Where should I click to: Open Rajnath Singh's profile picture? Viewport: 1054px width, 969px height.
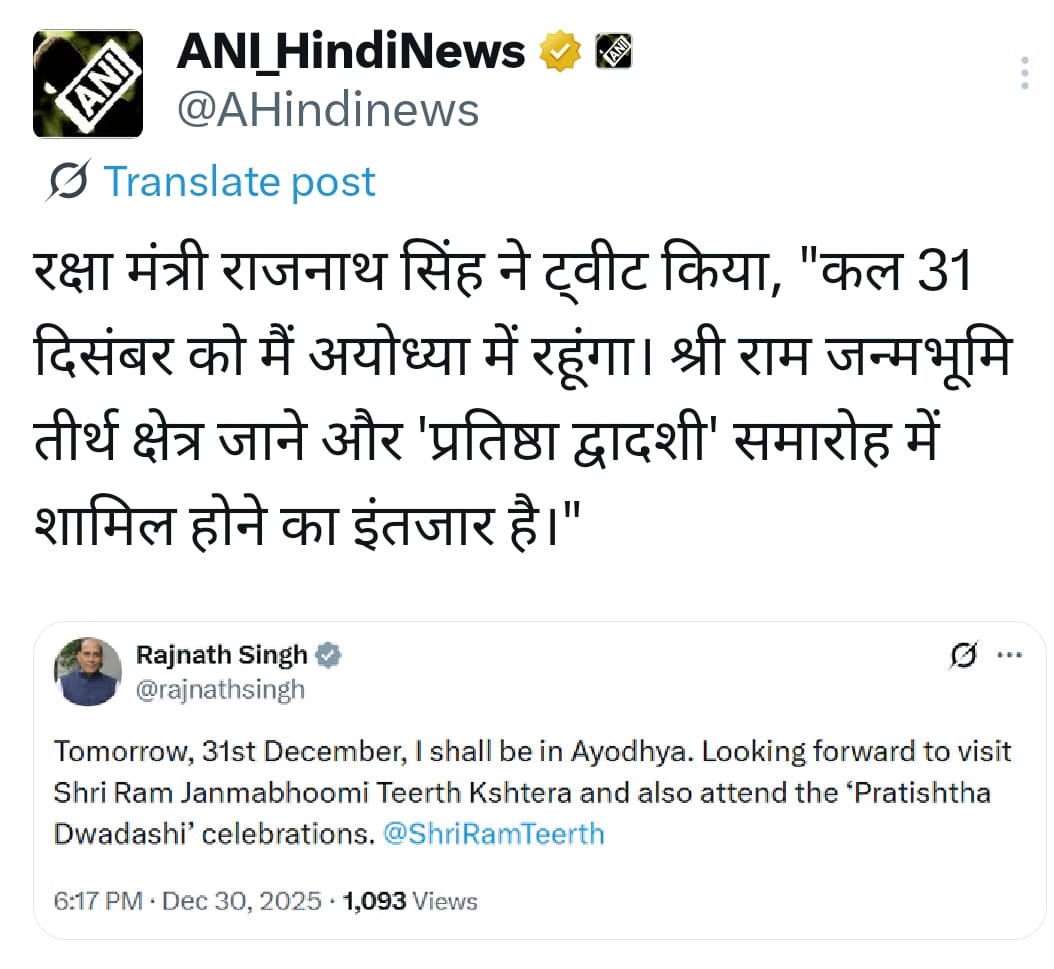(x=89, y=672)
